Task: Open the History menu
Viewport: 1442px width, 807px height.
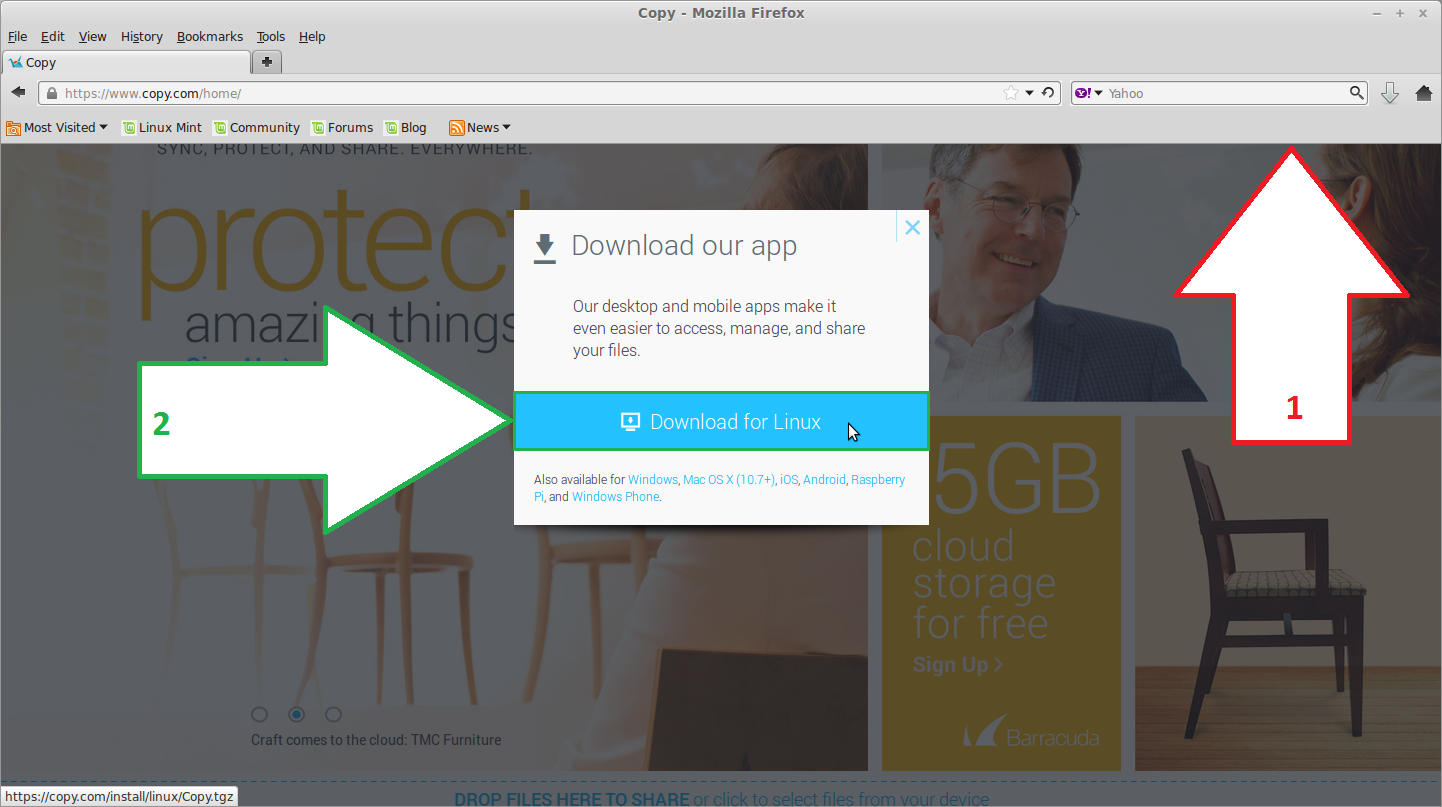Action: pos(141,36)
